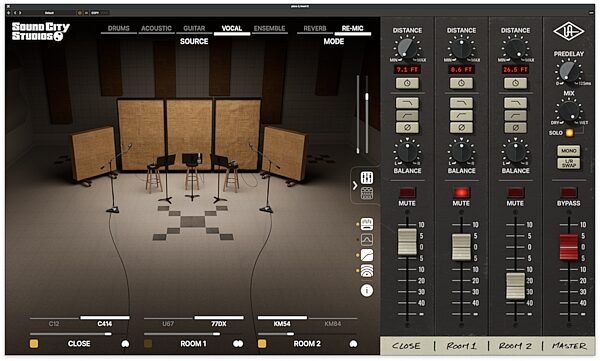Click the plus icon in the preset toolbar
This screenshot has width=600, height=361.
[8, 13]
